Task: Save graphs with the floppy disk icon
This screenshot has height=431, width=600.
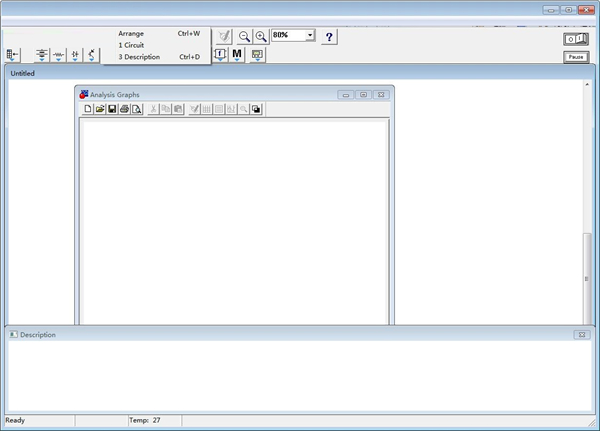Action: coord(112,109)
